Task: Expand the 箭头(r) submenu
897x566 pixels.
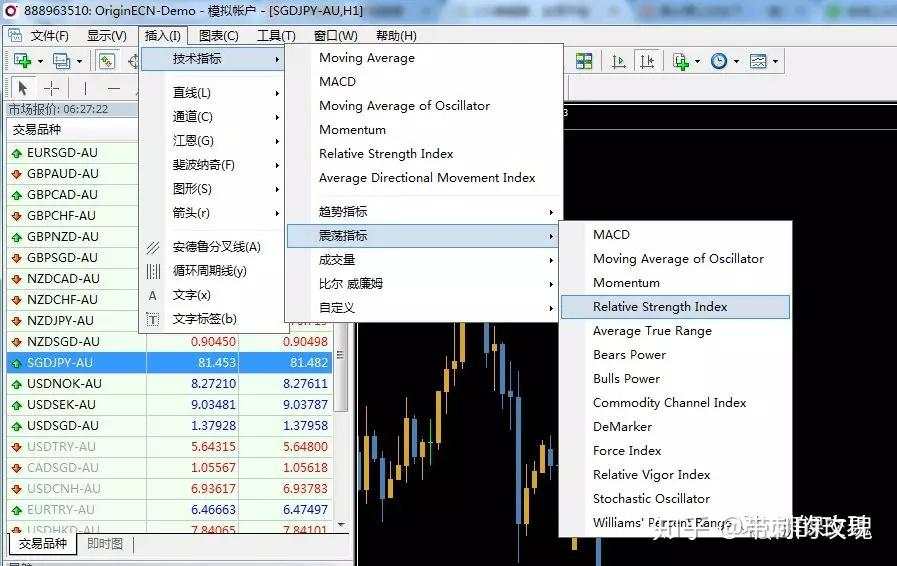Action: tap(213, 213)
